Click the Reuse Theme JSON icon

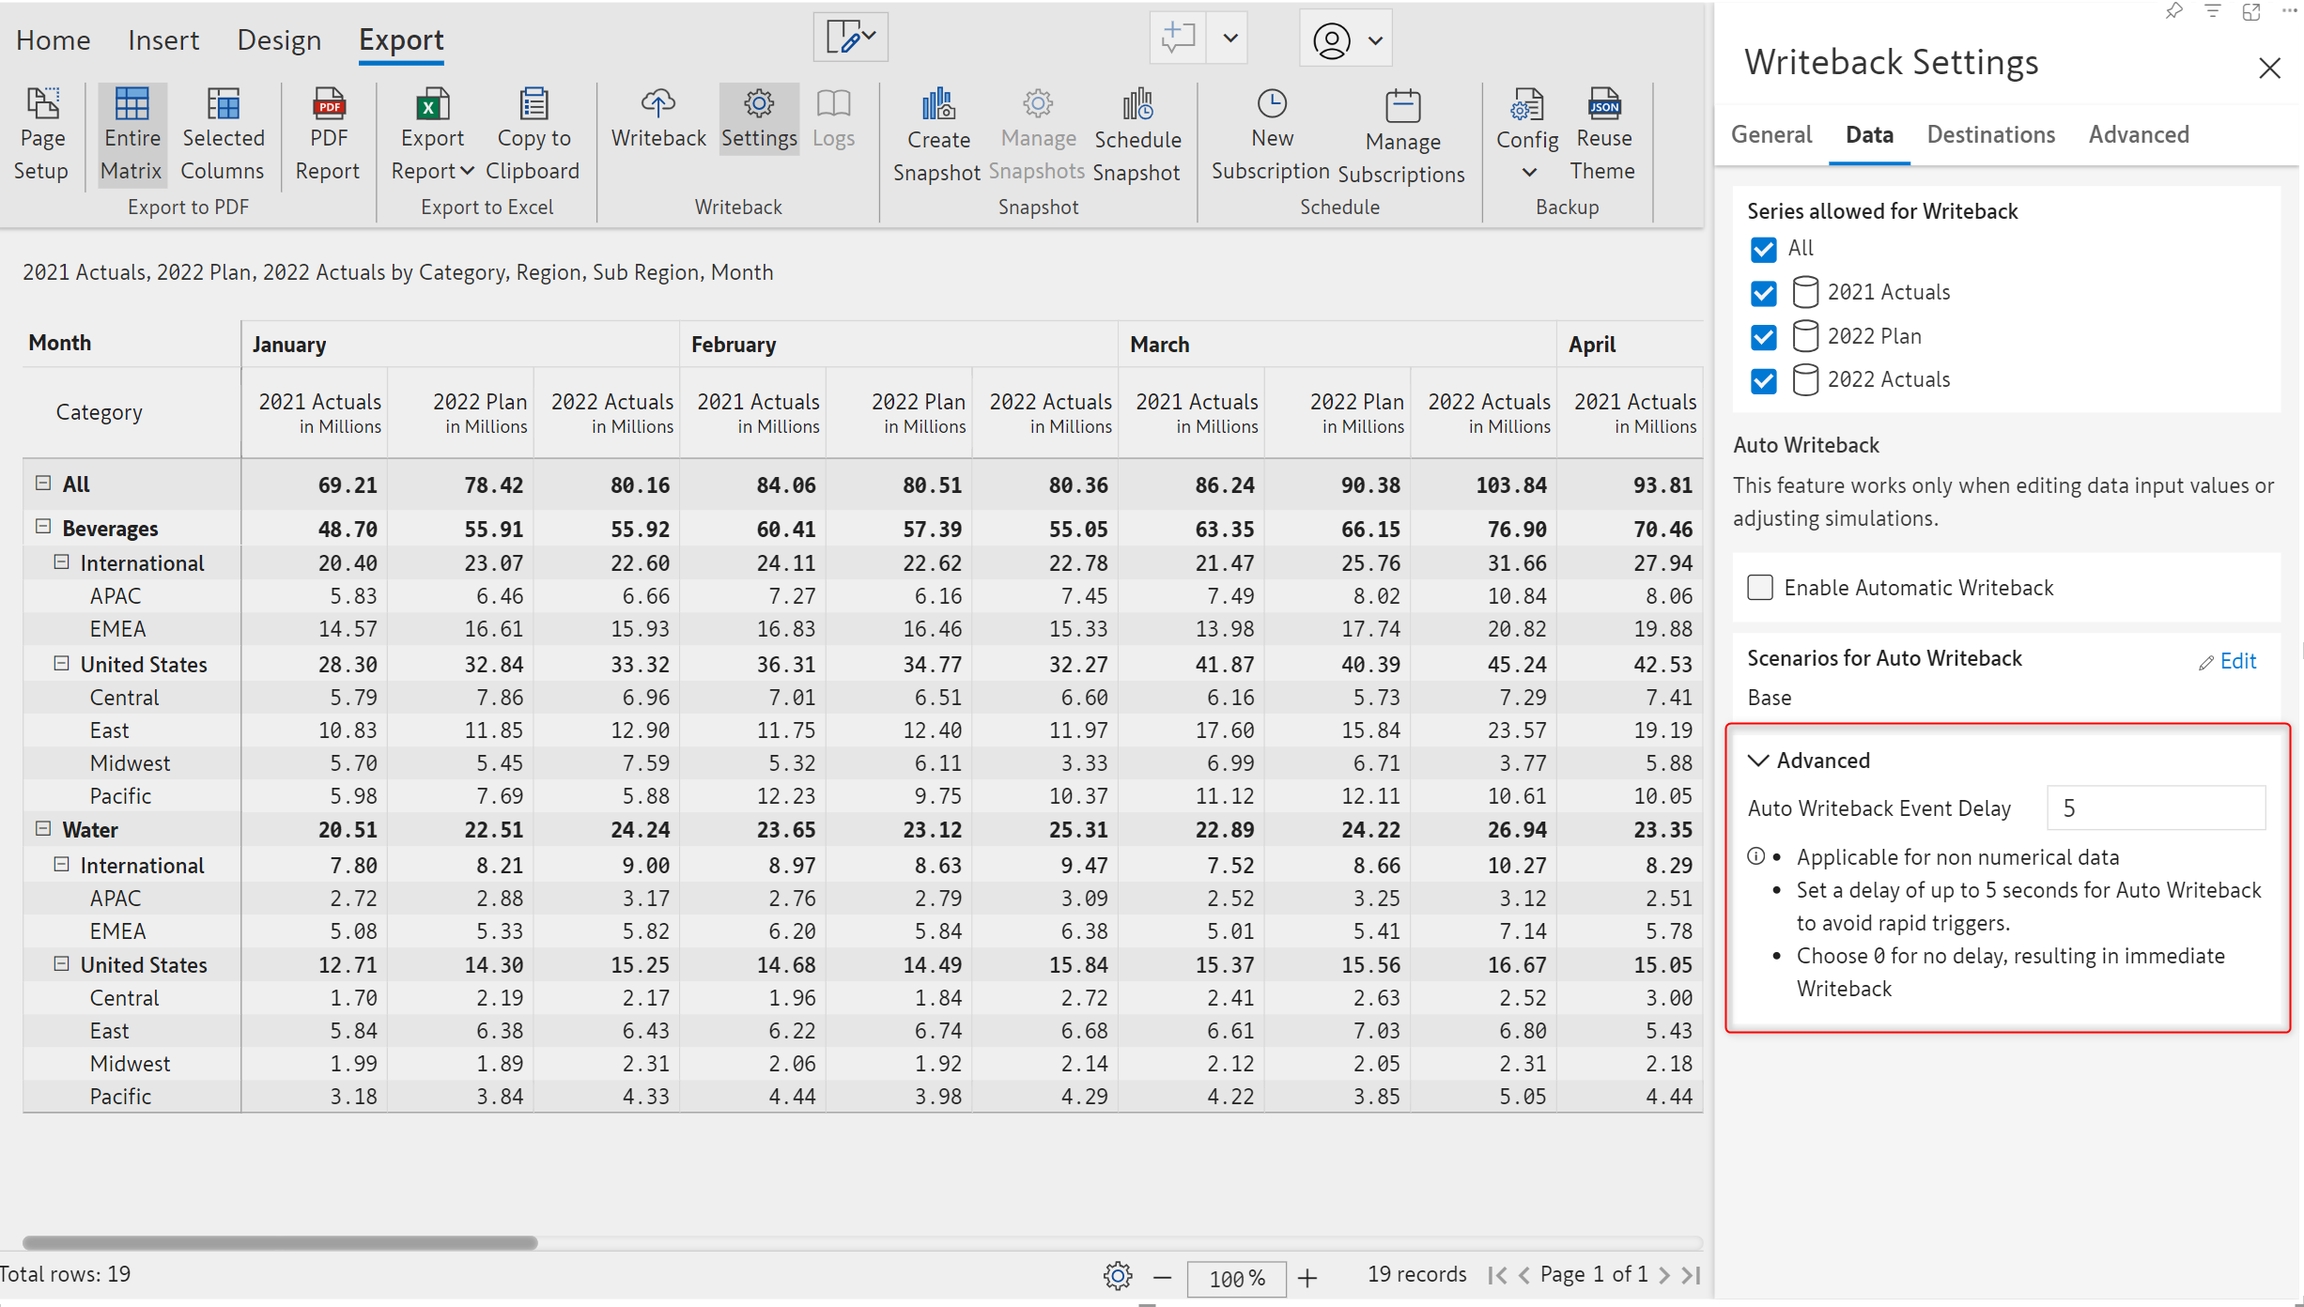click(x=1603, y=104)
